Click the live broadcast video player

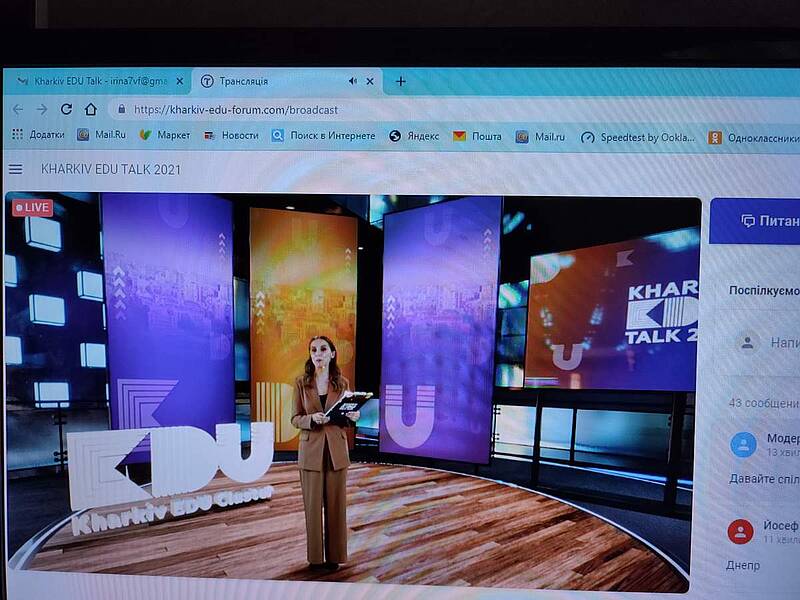[x=352, y=392]
